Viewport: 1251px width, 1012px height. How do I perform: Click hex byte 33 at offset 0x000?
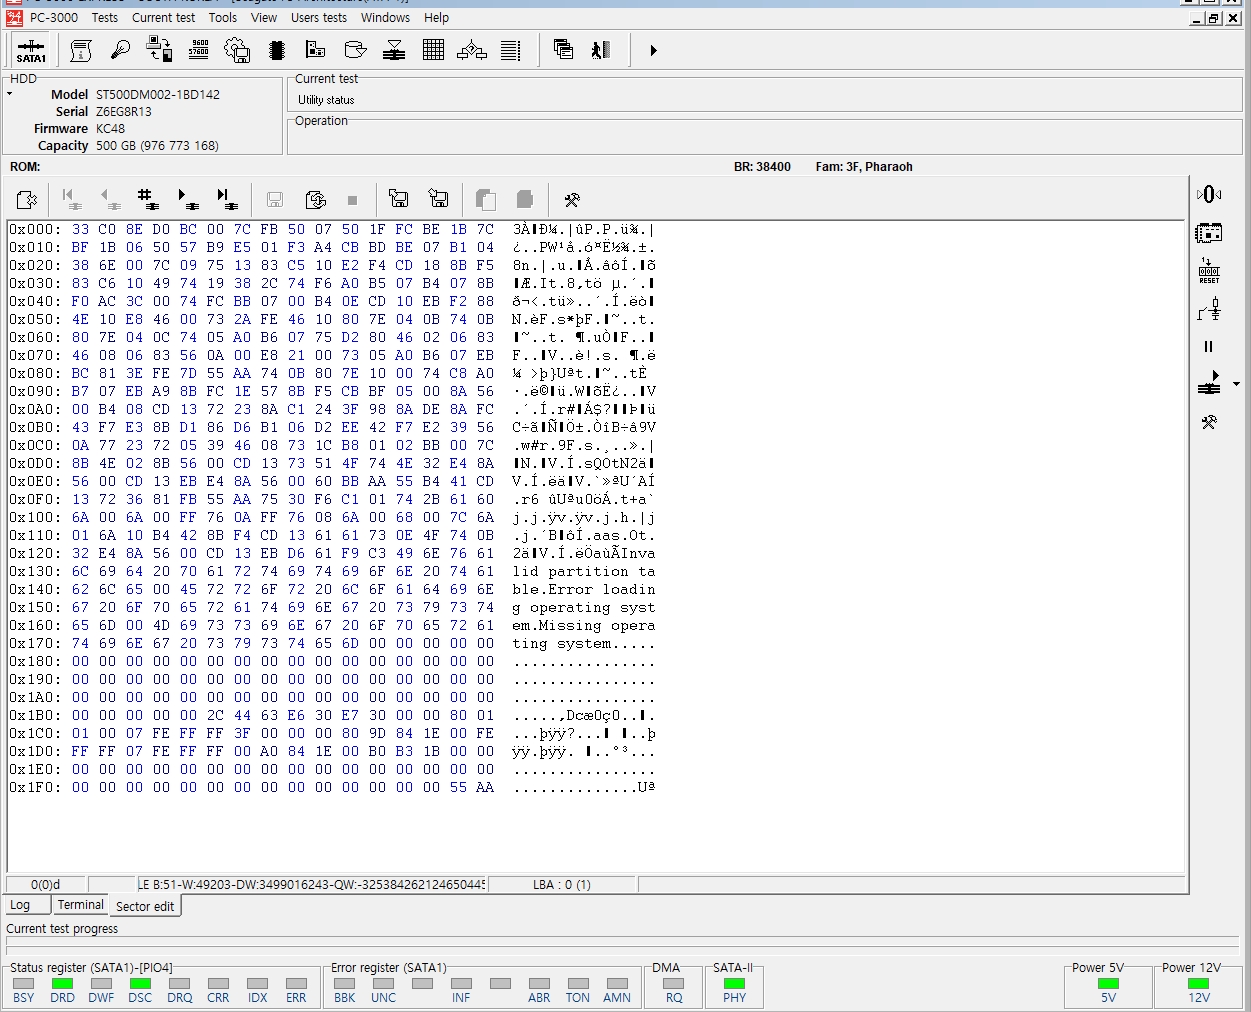click(x=80, y=230)
